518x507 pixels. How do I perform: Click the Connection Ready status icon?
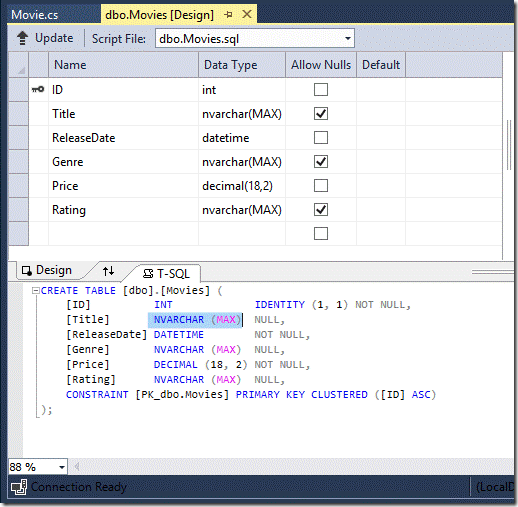tap(19, 487)
